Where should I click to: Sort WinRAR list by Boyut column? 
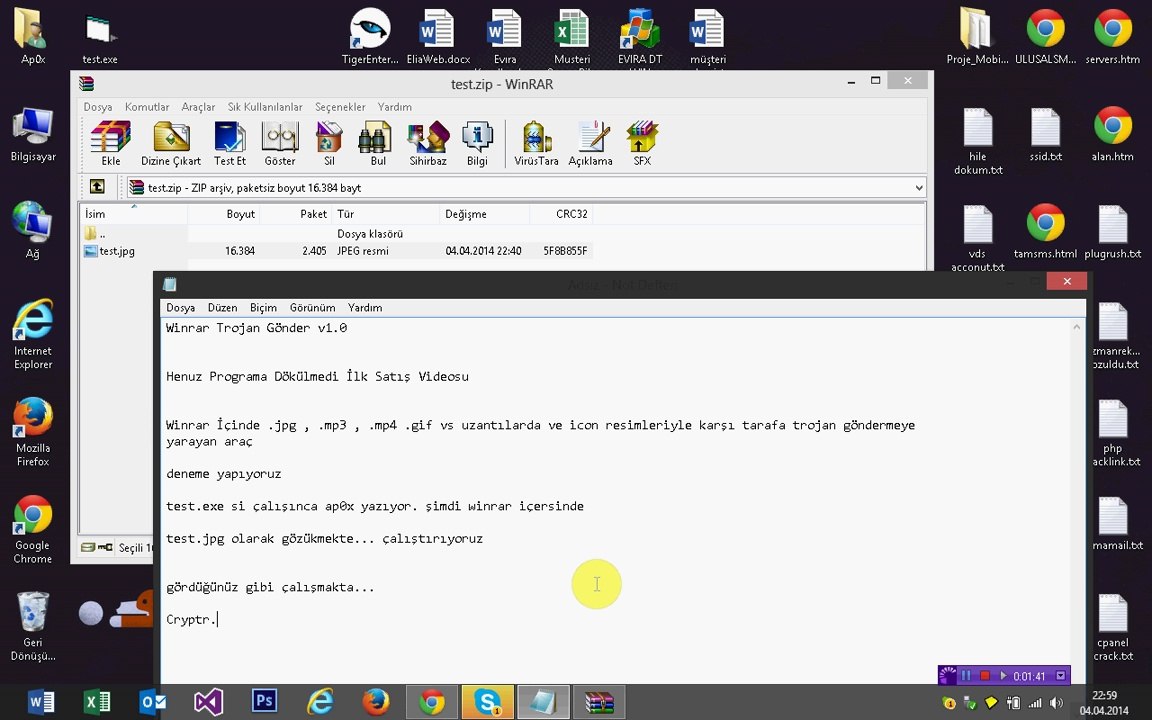pos(223,214)
